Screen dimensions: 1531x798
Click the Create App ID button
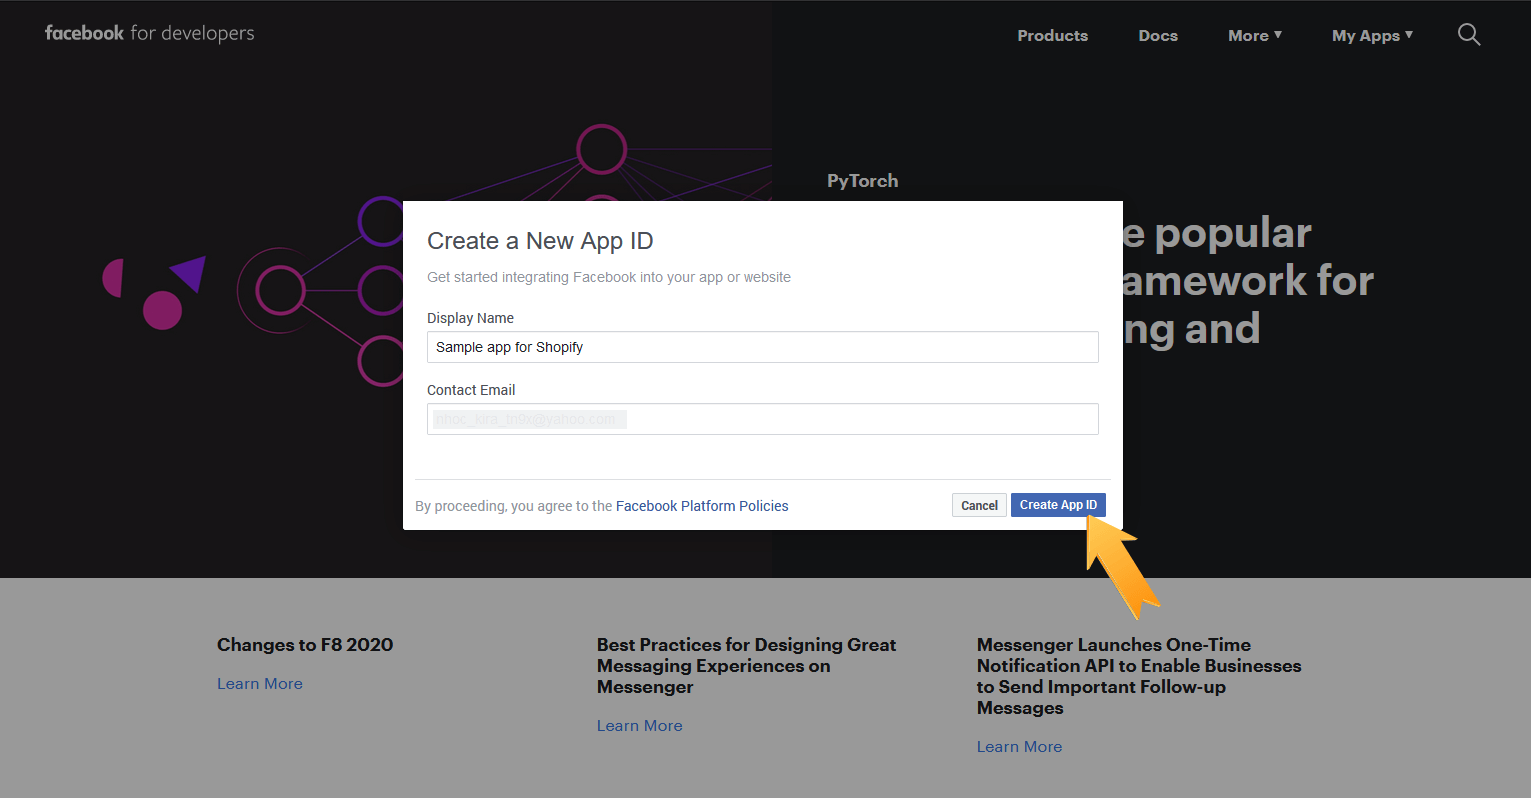coord(1058,505)
